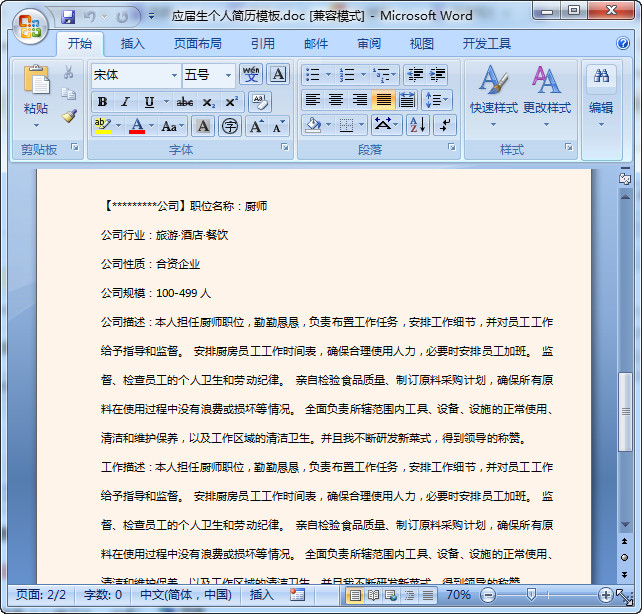Apply distributed alignment
This screenshot has height=614, width=642.
tap(407, 99)
